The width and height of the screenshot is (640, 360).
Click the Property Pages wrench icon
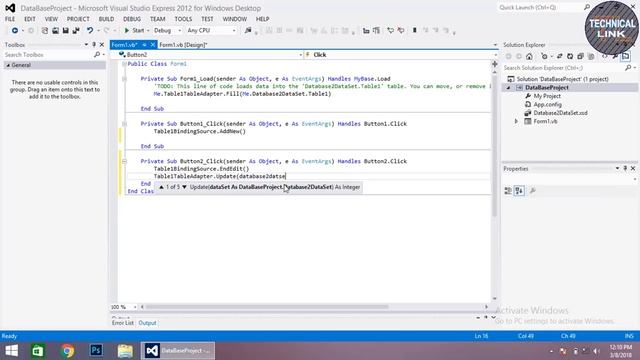point(533,191)
